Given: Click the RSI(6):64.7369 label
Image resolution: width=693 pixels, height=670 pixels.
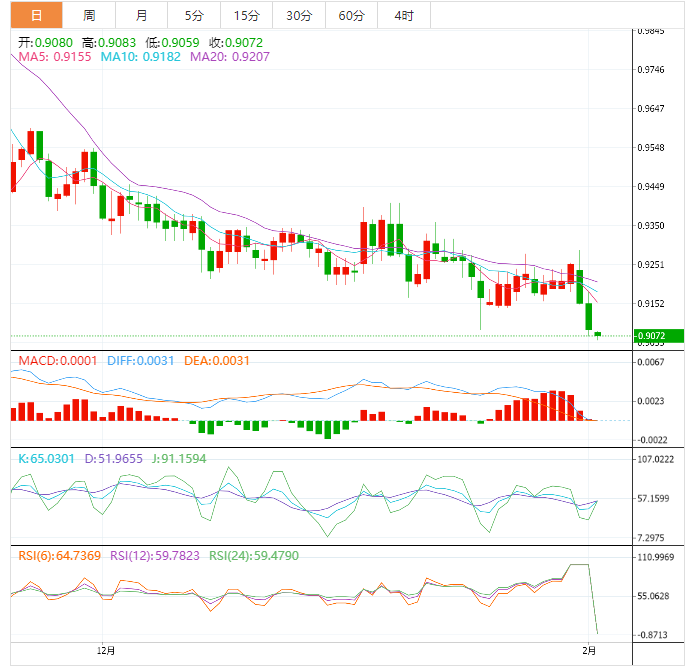Looking at the screenshot, I should coord(56,555).
